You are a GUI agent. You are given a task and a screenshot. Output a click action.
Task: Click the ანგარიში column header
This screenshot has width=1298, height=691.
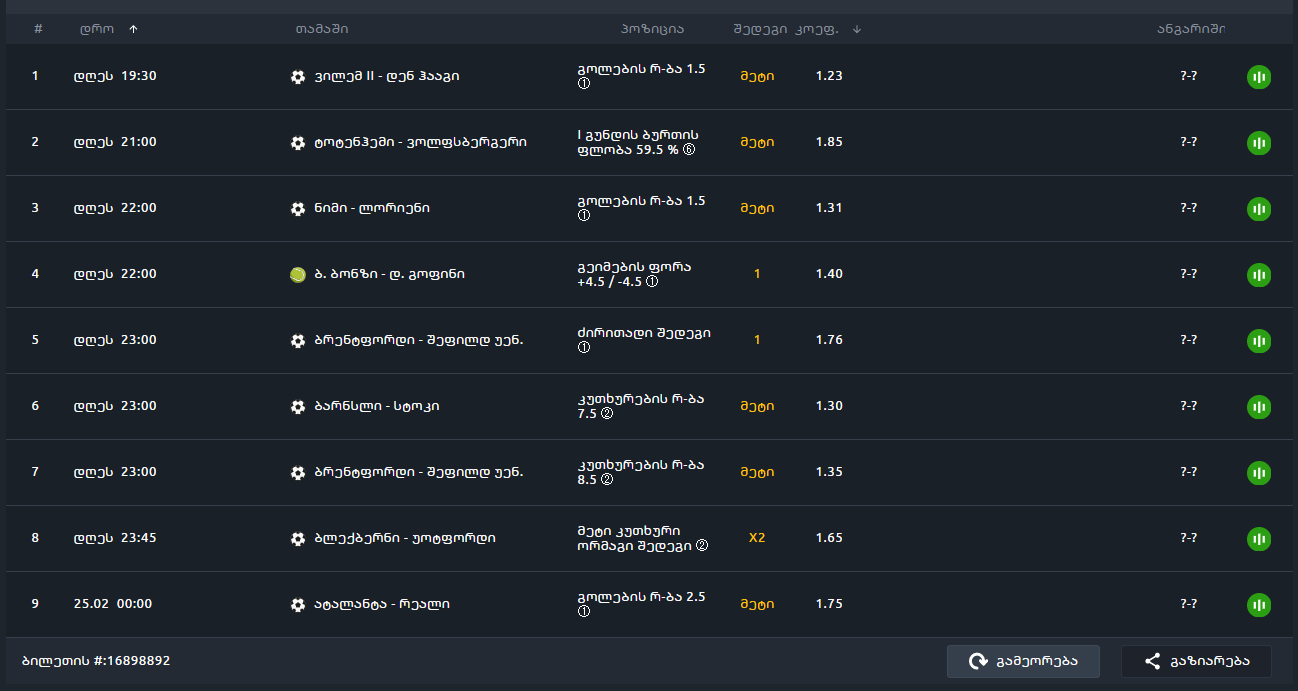(1191, 29)
